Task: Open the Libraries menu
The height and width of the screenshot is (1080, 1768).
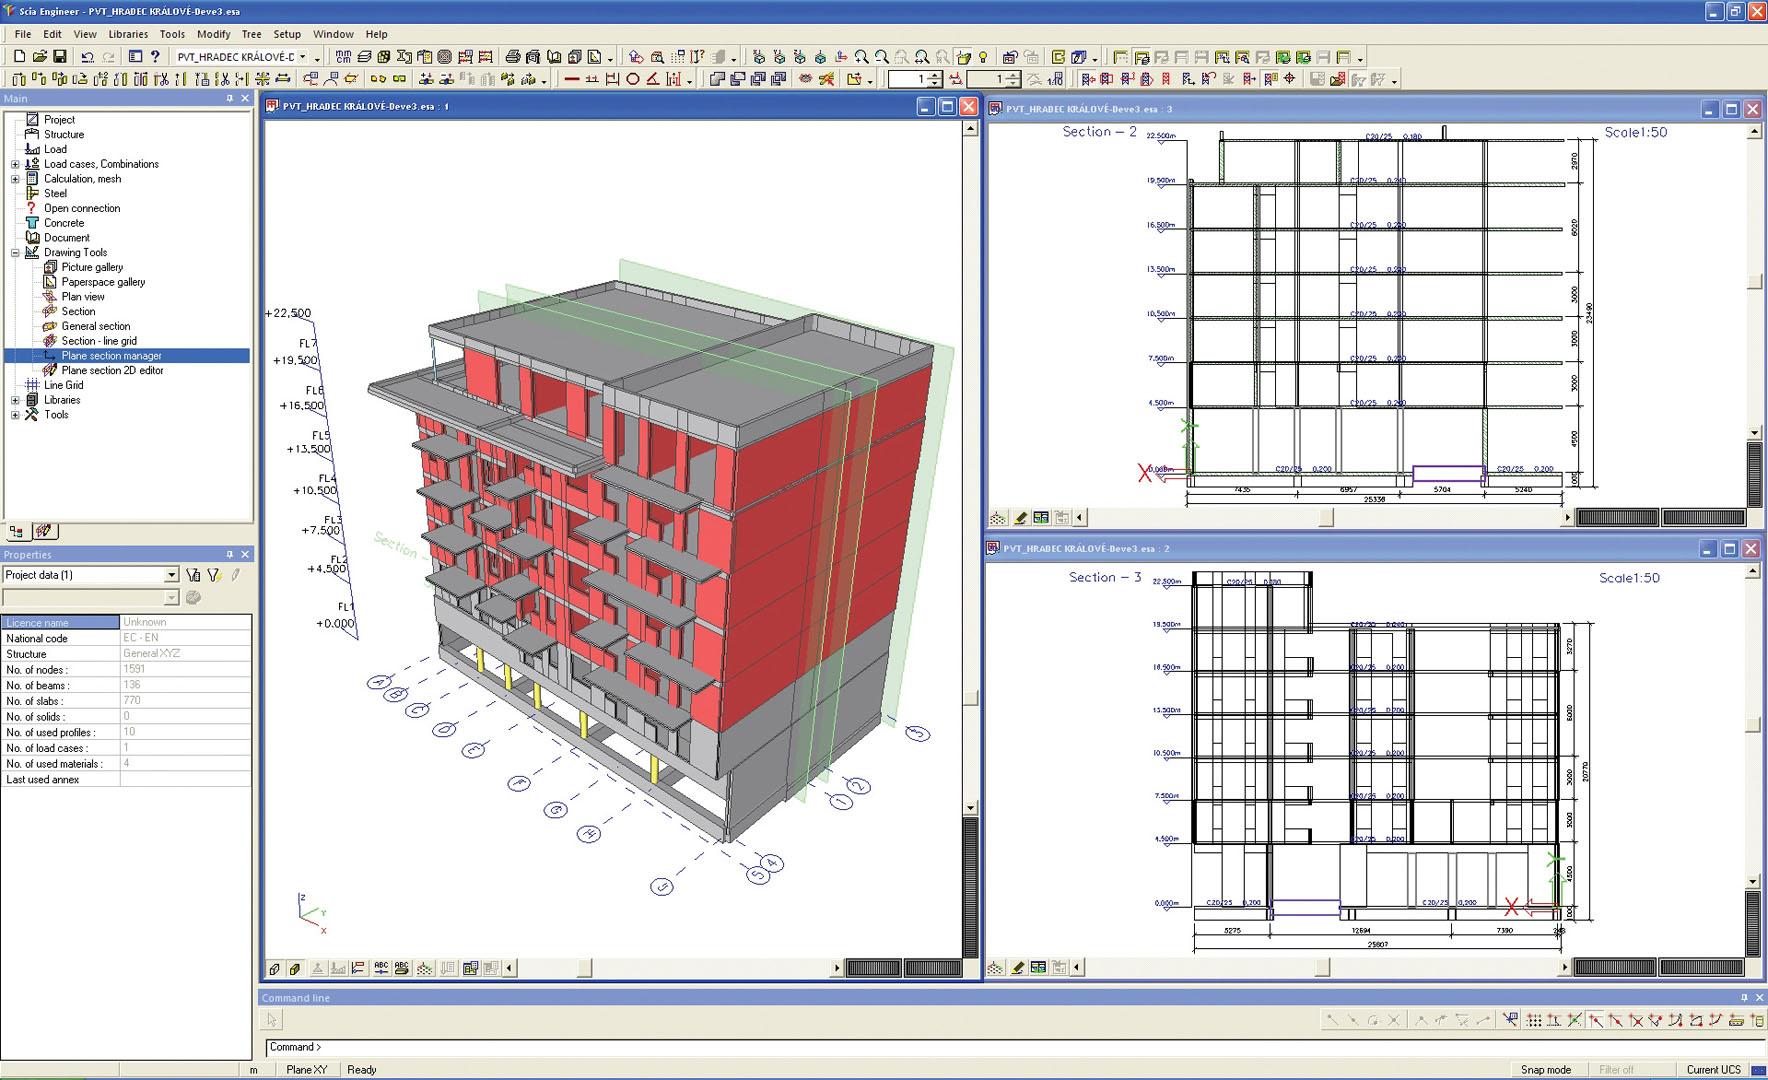Action: pyautogui.click(x=128, y=34)
